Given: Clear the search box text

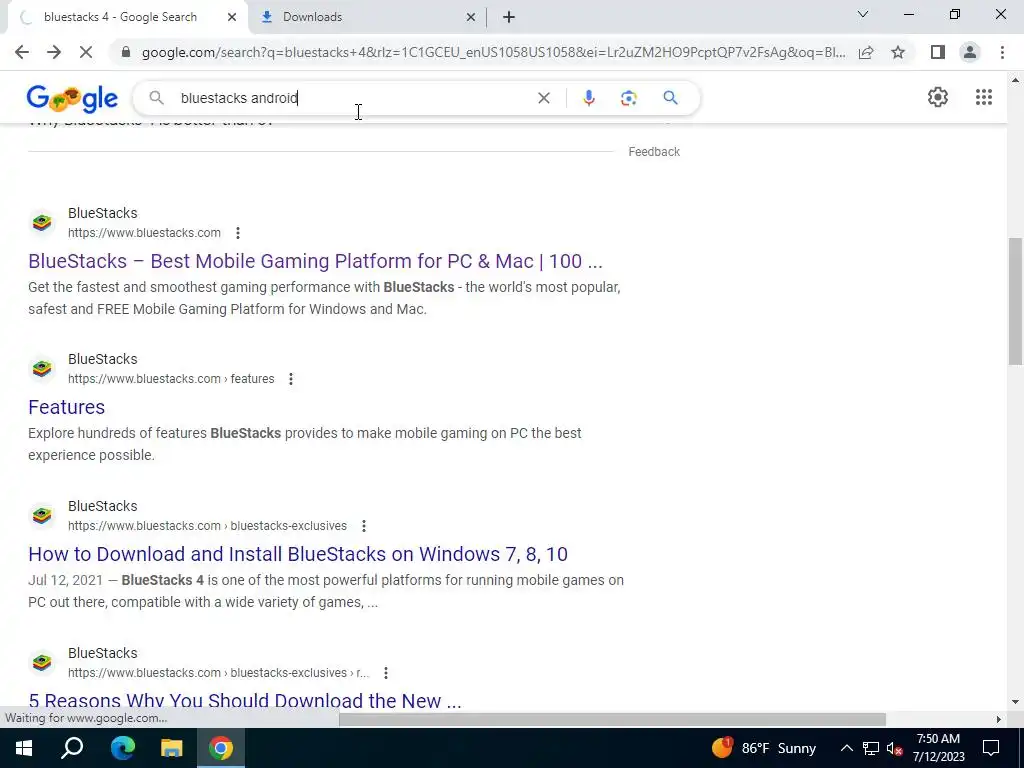Looking at the screenshot, I should pos(543,98).
